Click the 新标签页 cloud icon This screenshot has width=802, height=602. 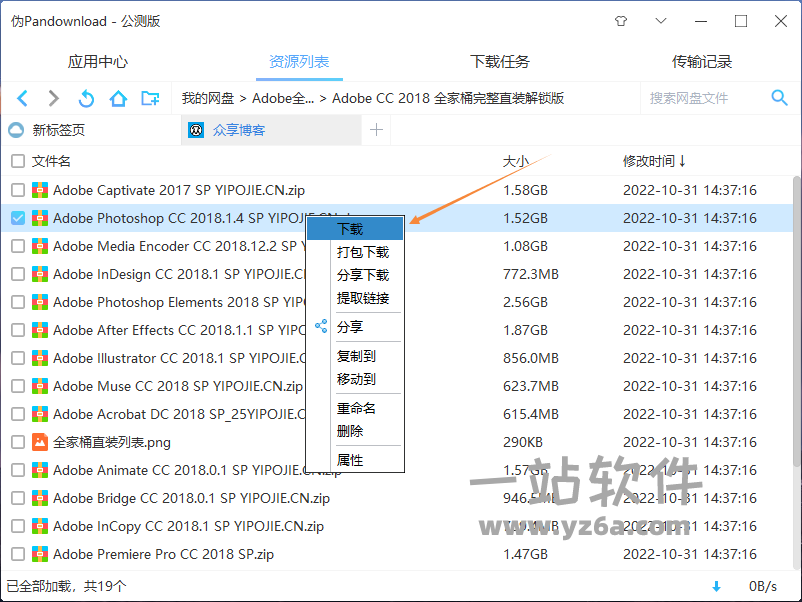click(16, 130)
